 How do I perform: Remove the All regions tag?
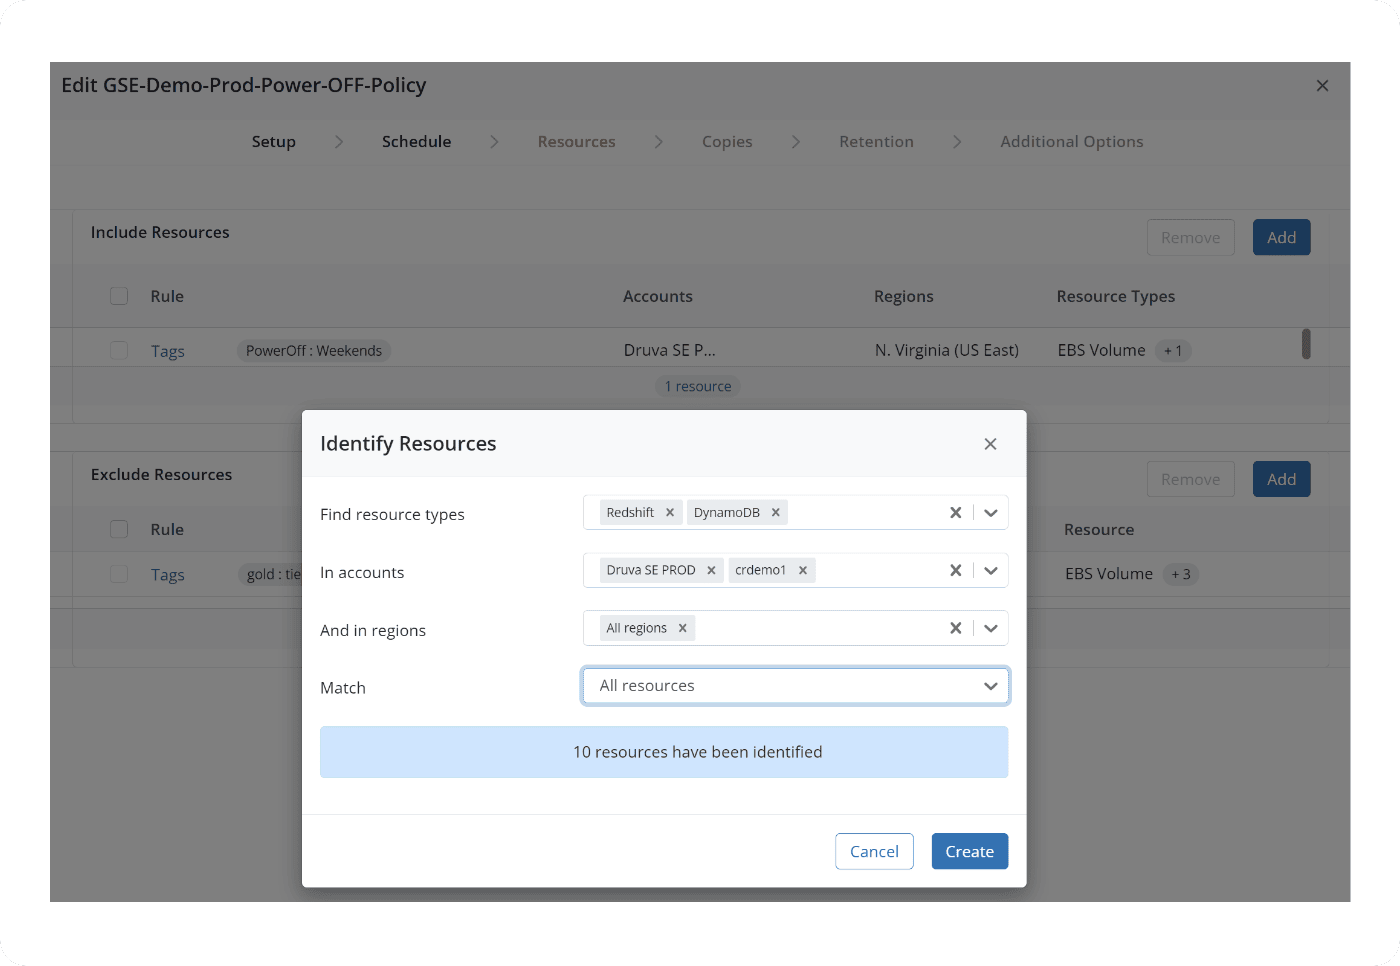(x=682, y=629)
